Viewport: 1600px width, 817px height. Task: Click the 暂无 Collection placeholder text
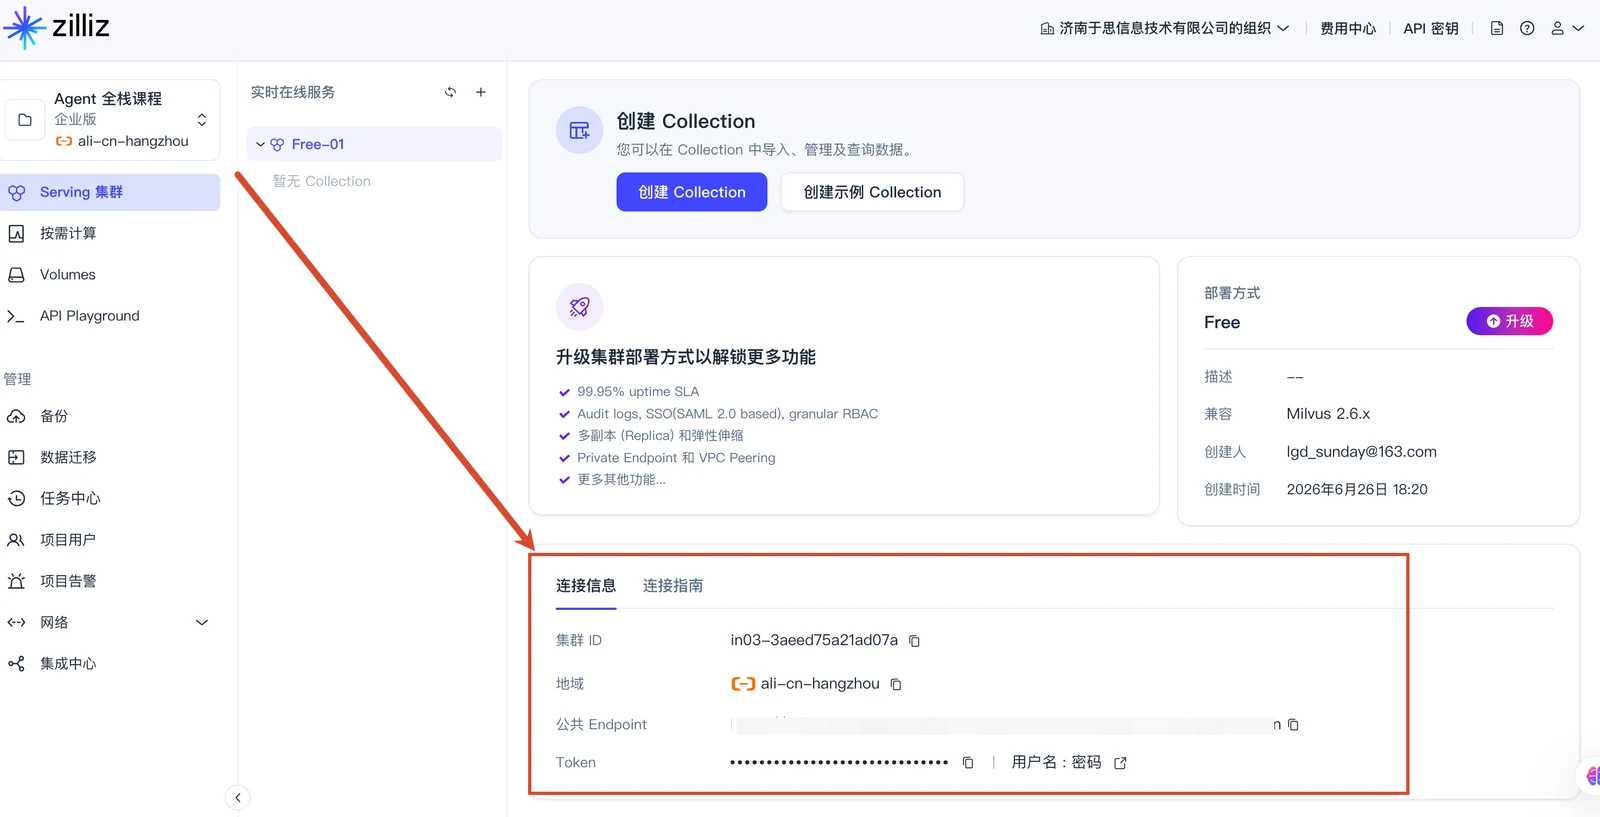tap(322, 181)
